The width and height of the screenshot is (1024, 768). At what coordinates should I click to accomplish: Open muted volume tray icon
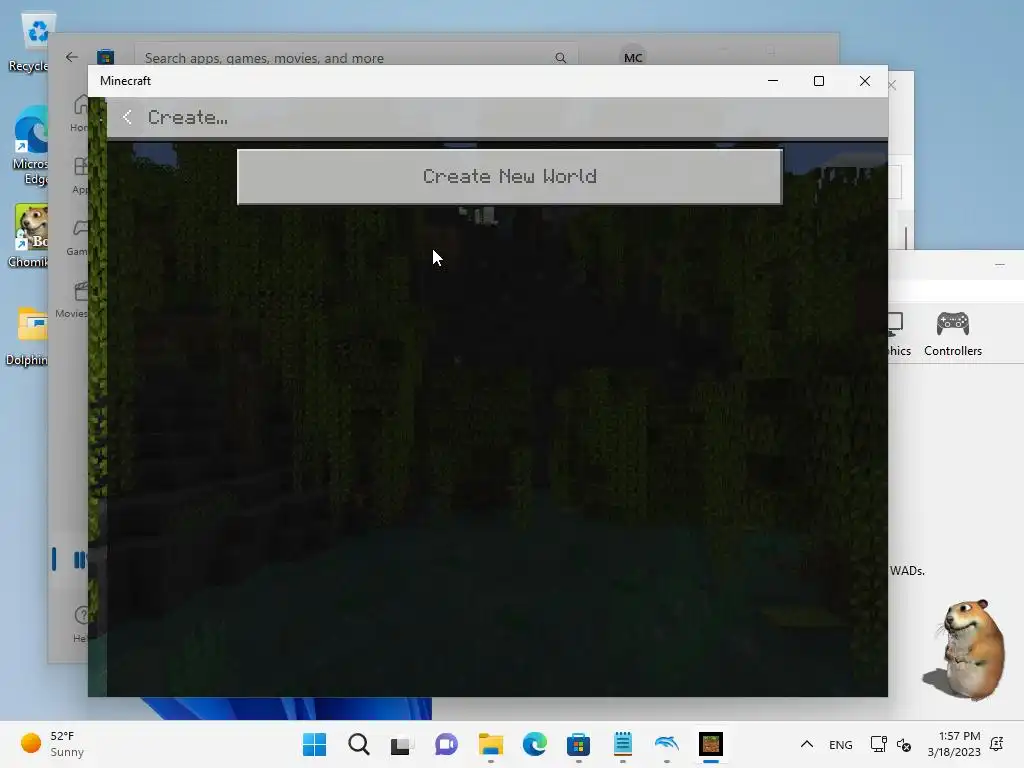pos(904,744)
